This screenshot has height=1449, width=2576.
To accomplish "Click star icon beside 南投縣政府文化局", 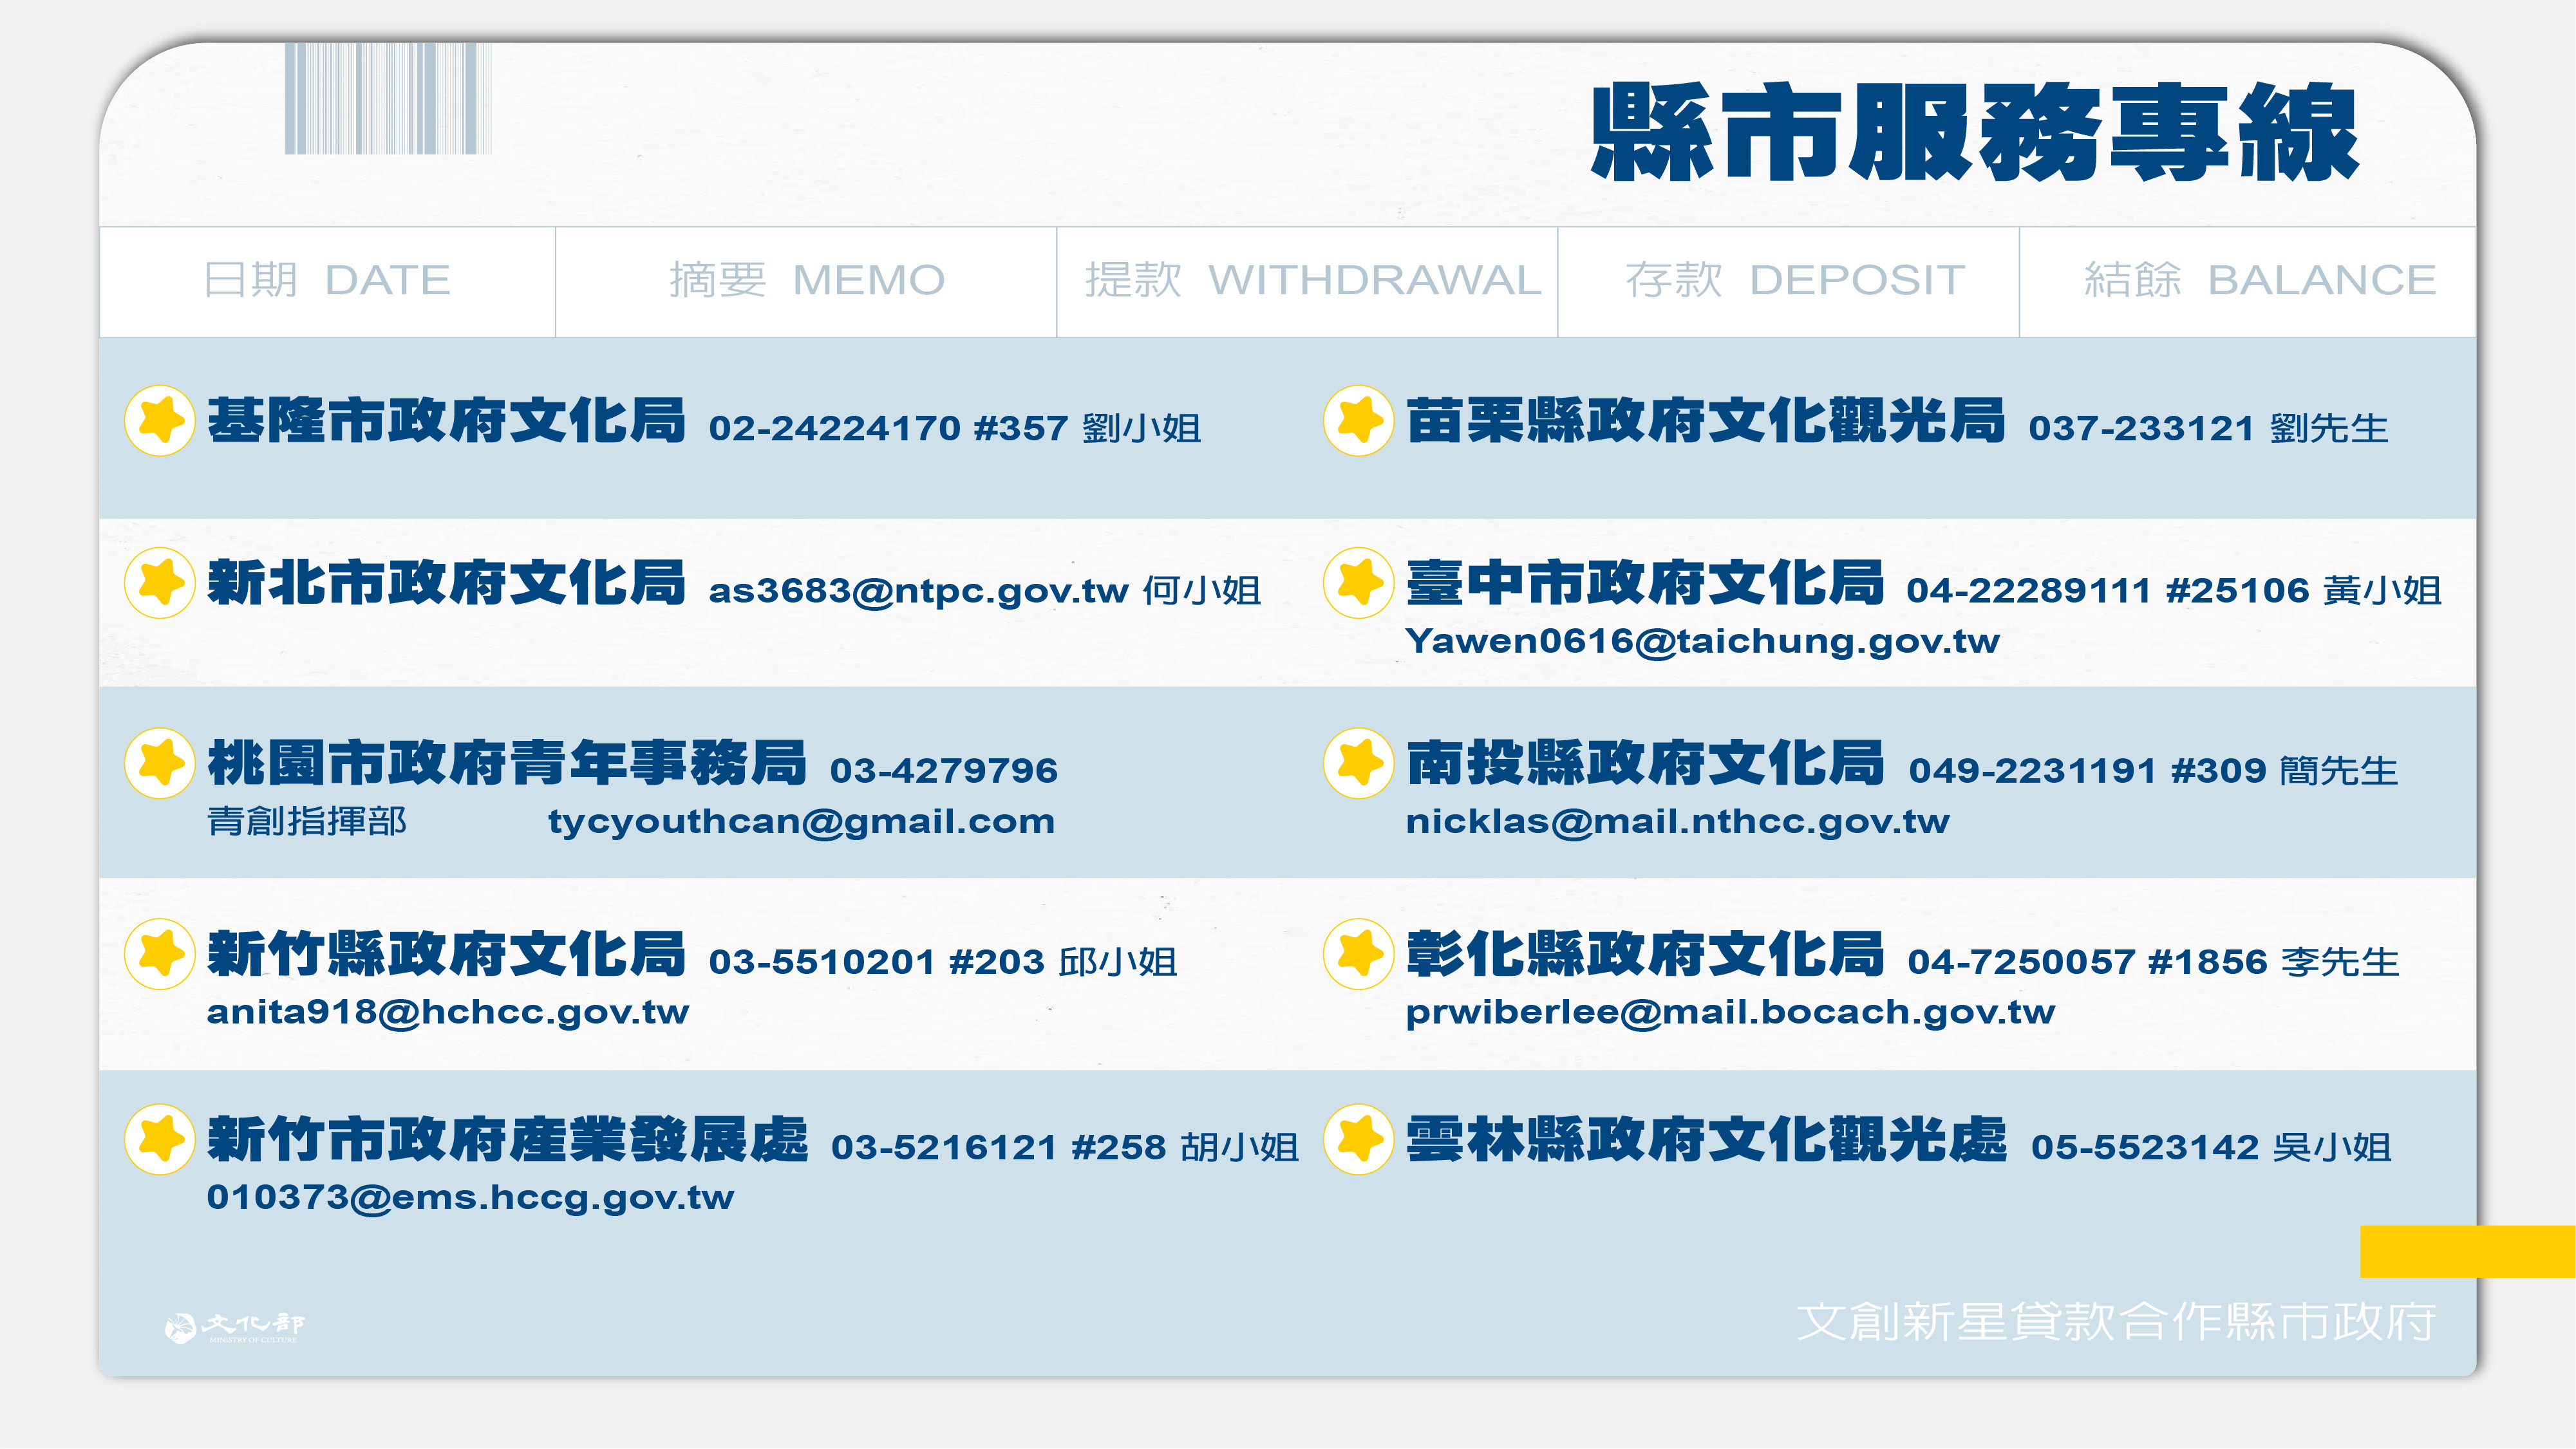I will coord(1358,763).
